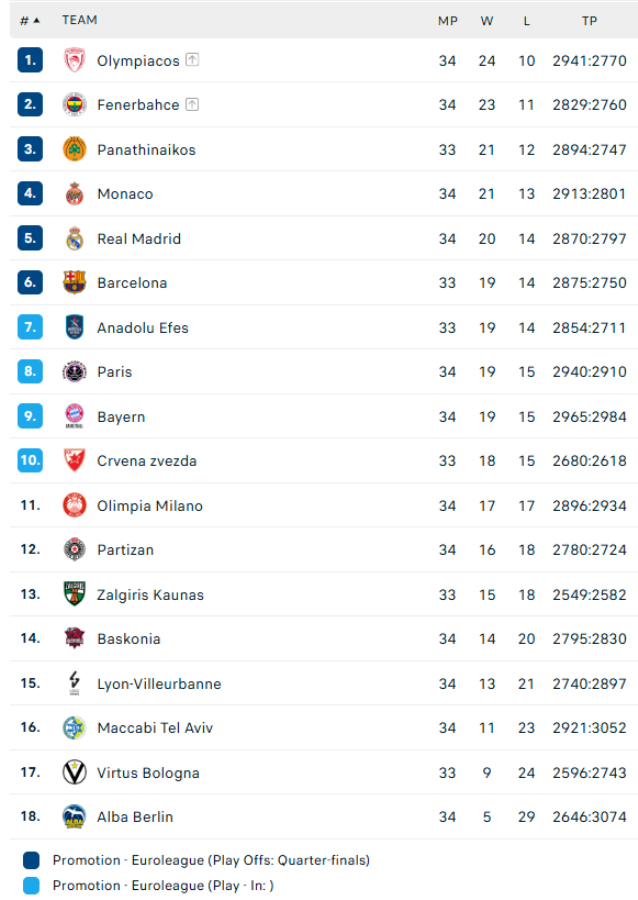Screen dimensions: 638x900
Task: Click the TP column header
Action: pyautogui.click(x=589, y=21)
